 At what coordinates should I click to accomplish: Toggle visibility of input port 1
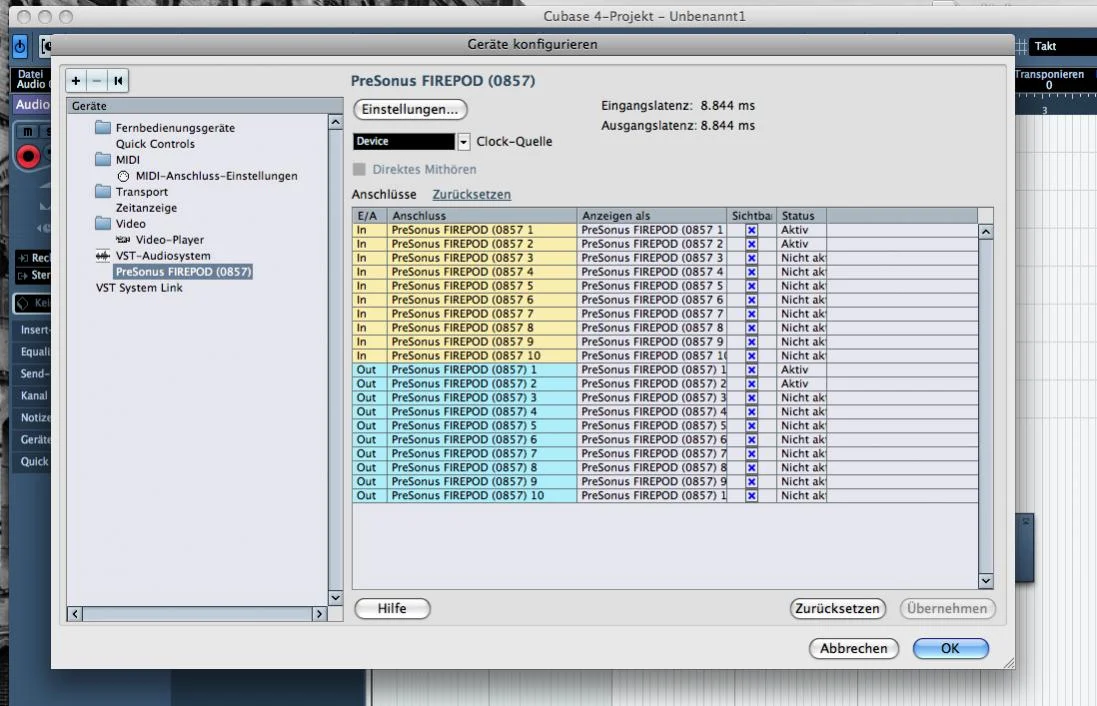tap(752, 230)
